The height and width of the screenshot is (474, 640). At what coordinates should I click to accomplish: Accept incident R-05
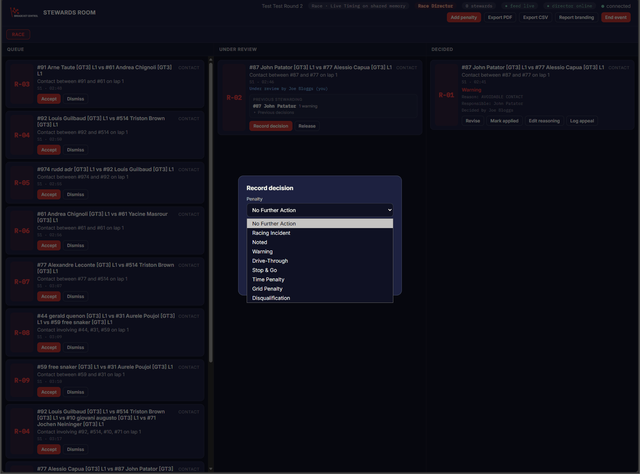(49, 194)
